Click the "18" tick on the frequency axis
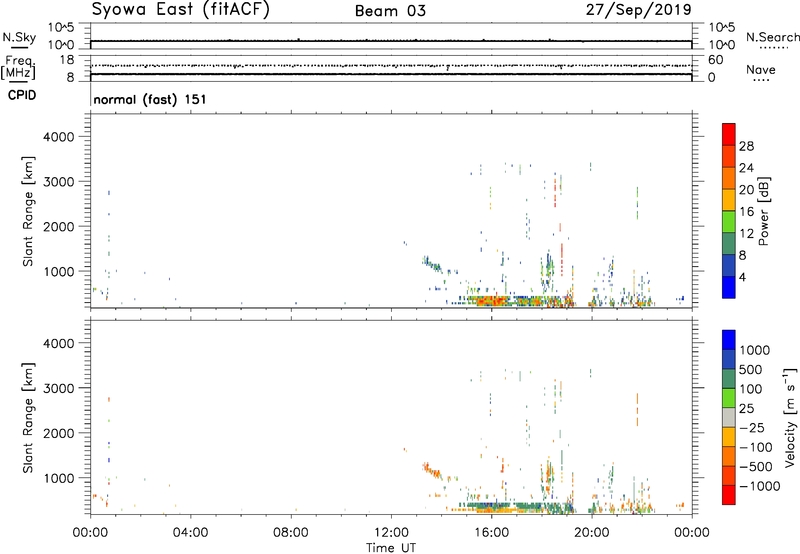 click(67, 60)
